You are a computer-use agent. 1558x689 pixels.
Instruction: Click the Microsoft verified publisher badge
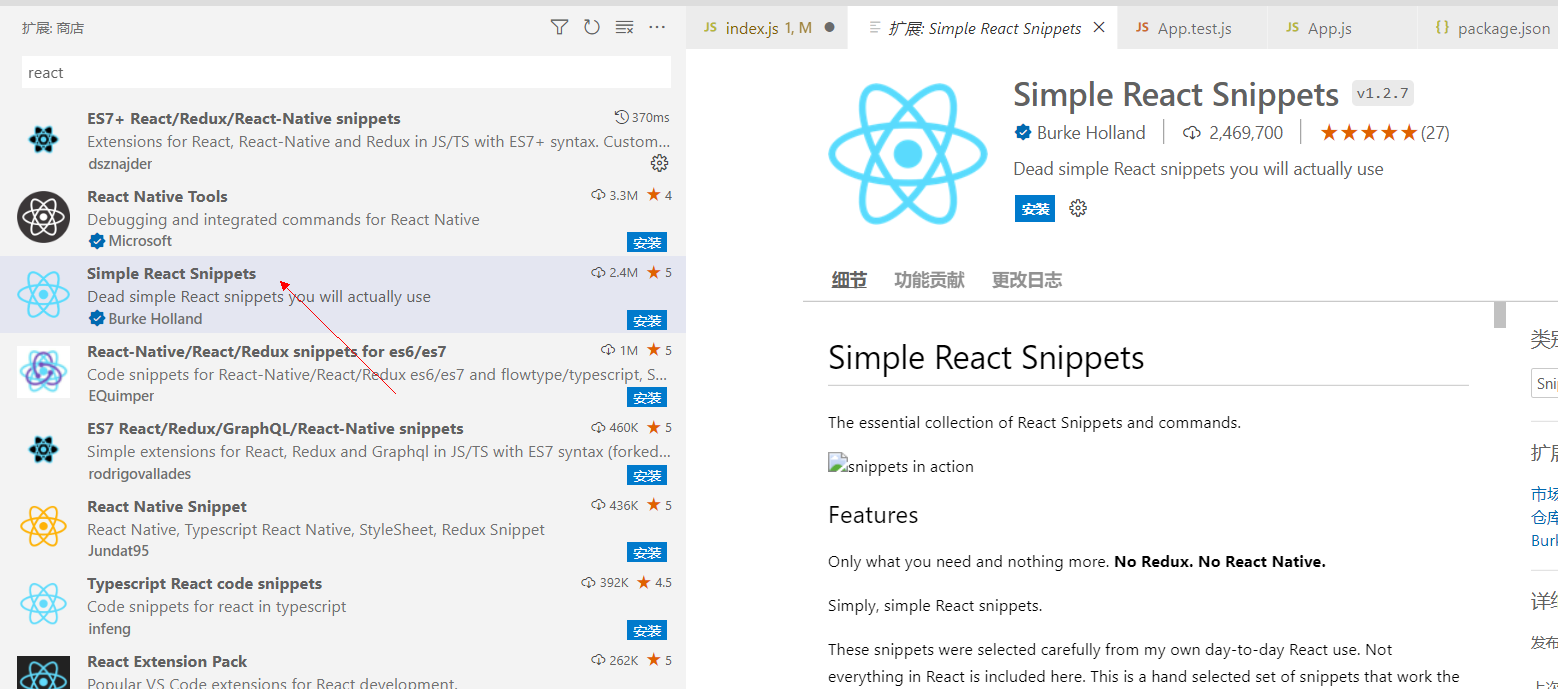click(97, 241)
